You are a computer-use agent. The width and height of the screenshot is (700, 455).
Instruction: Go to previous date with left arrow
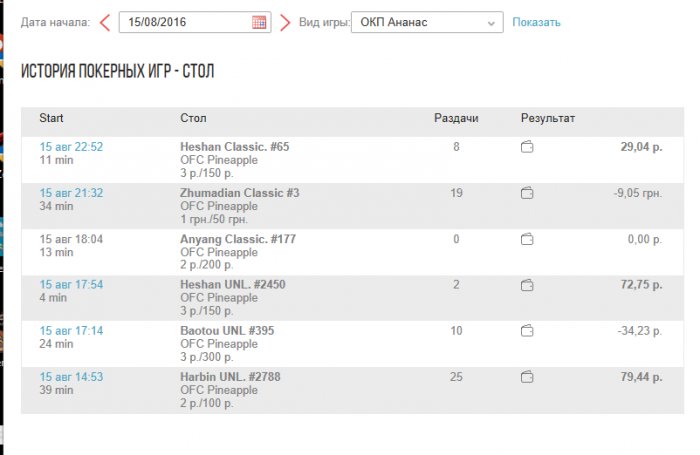click(x=104, y=22)
